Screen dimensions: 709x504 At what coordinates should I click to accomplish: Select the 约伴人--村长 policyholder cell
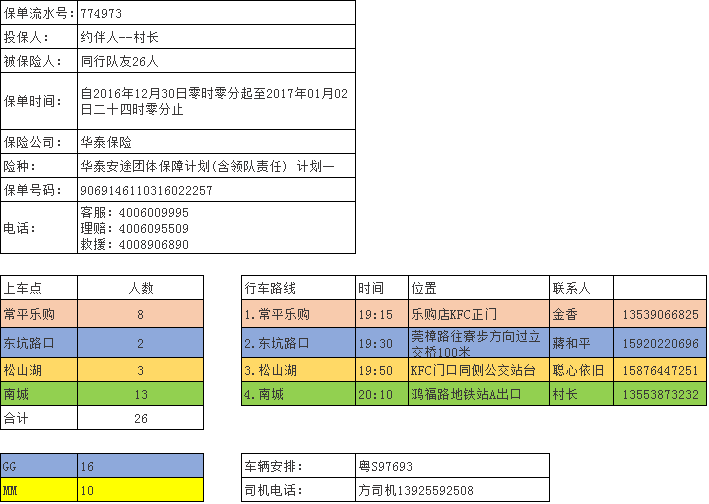[215, 37]
